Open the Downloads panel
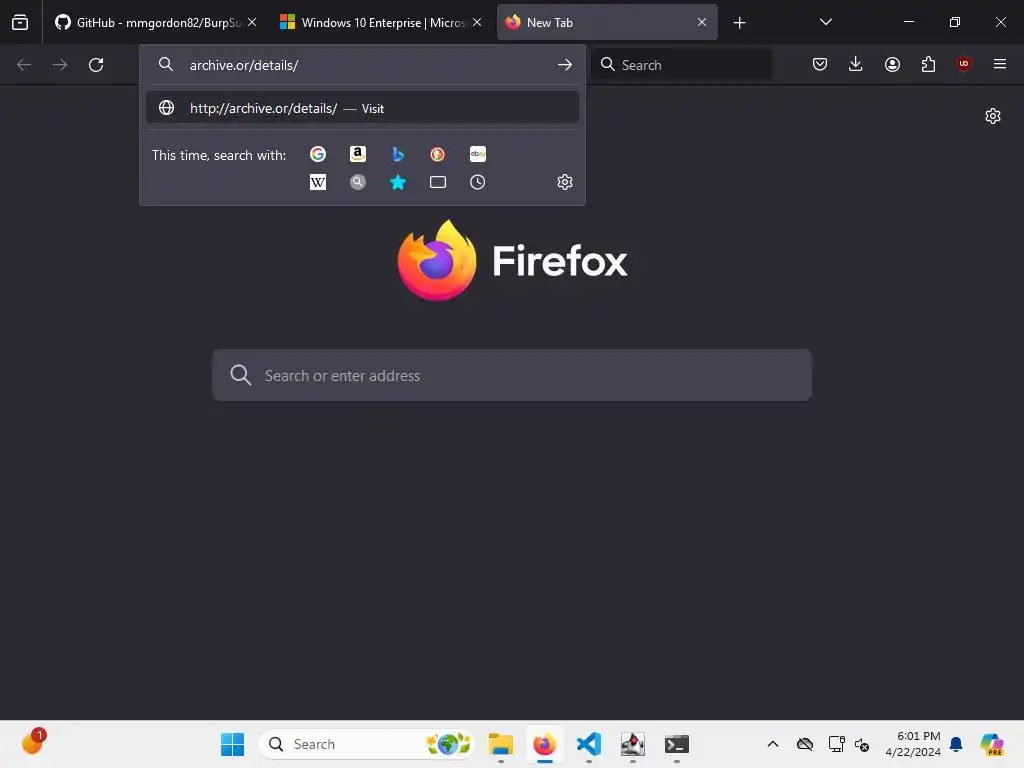 [856, 64]
